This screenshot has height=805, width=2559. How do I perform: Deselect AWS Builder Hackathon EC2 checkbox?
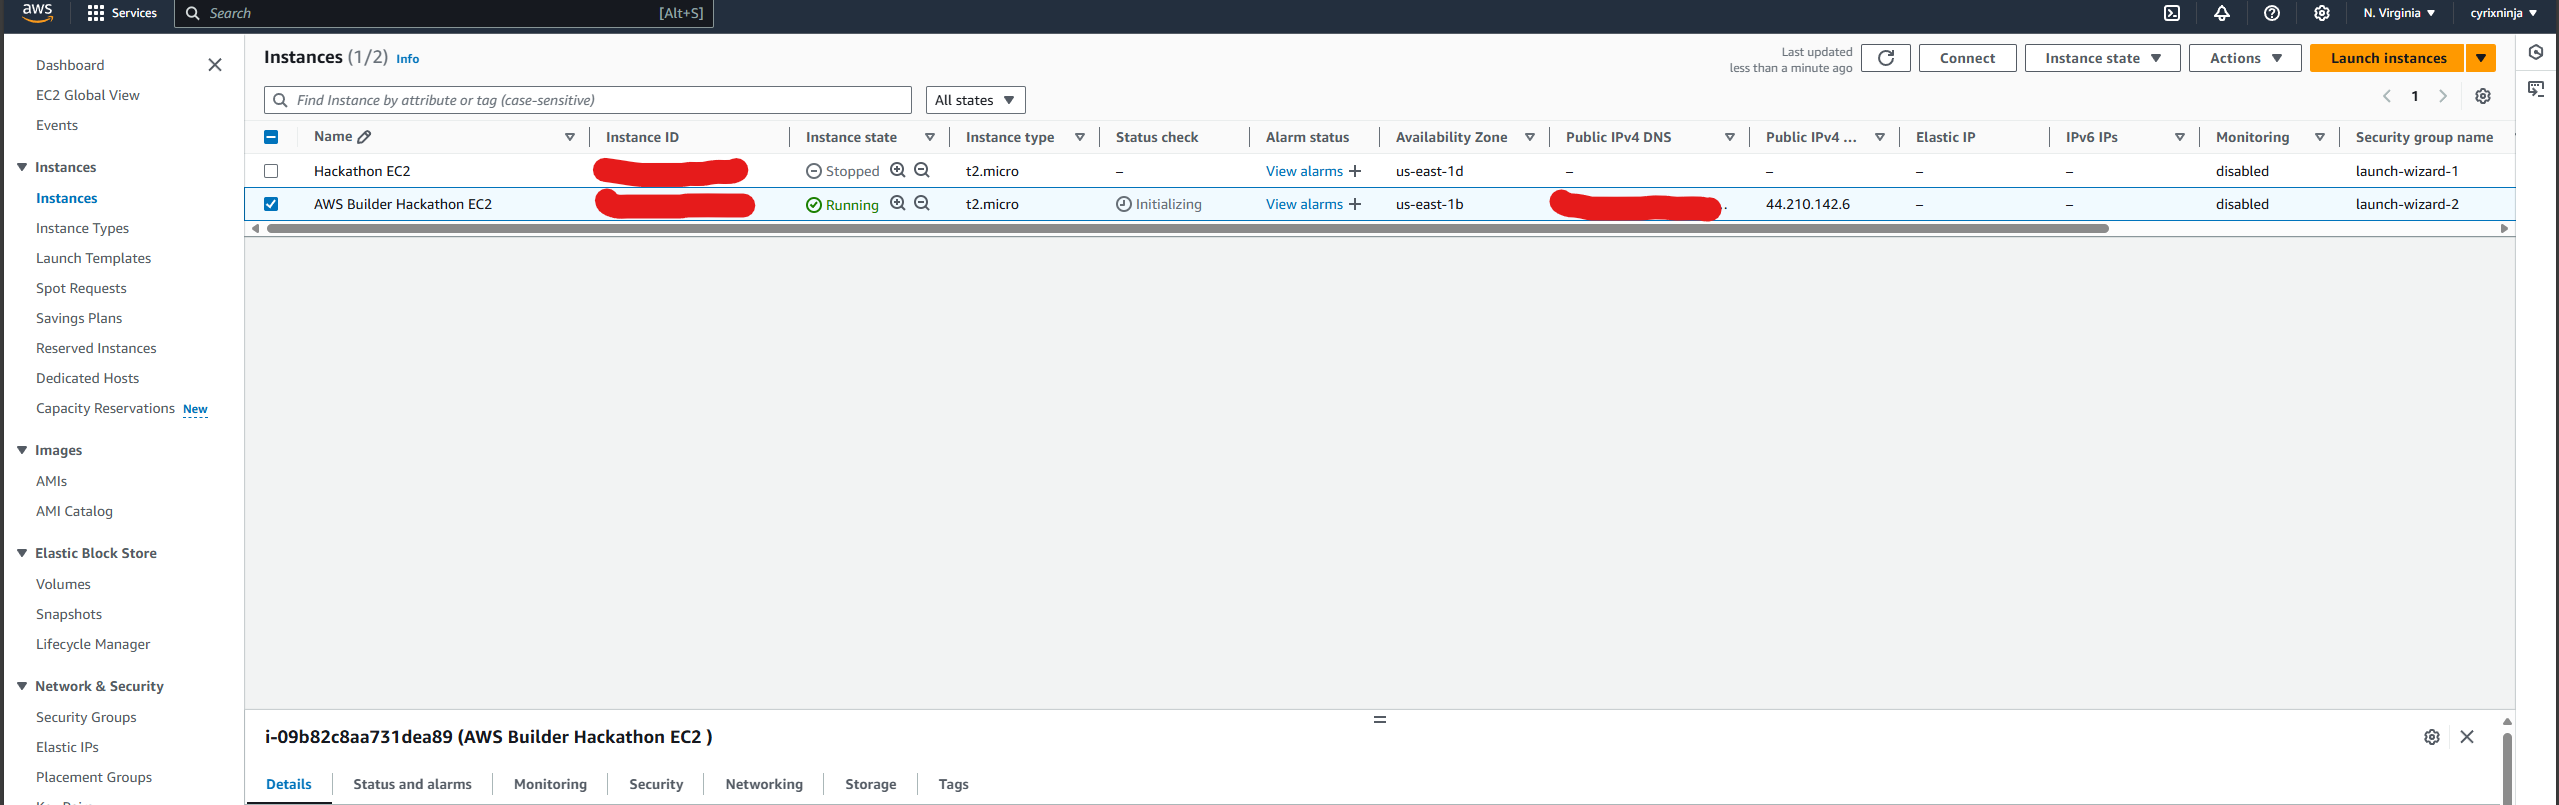(x=271, y=204)
